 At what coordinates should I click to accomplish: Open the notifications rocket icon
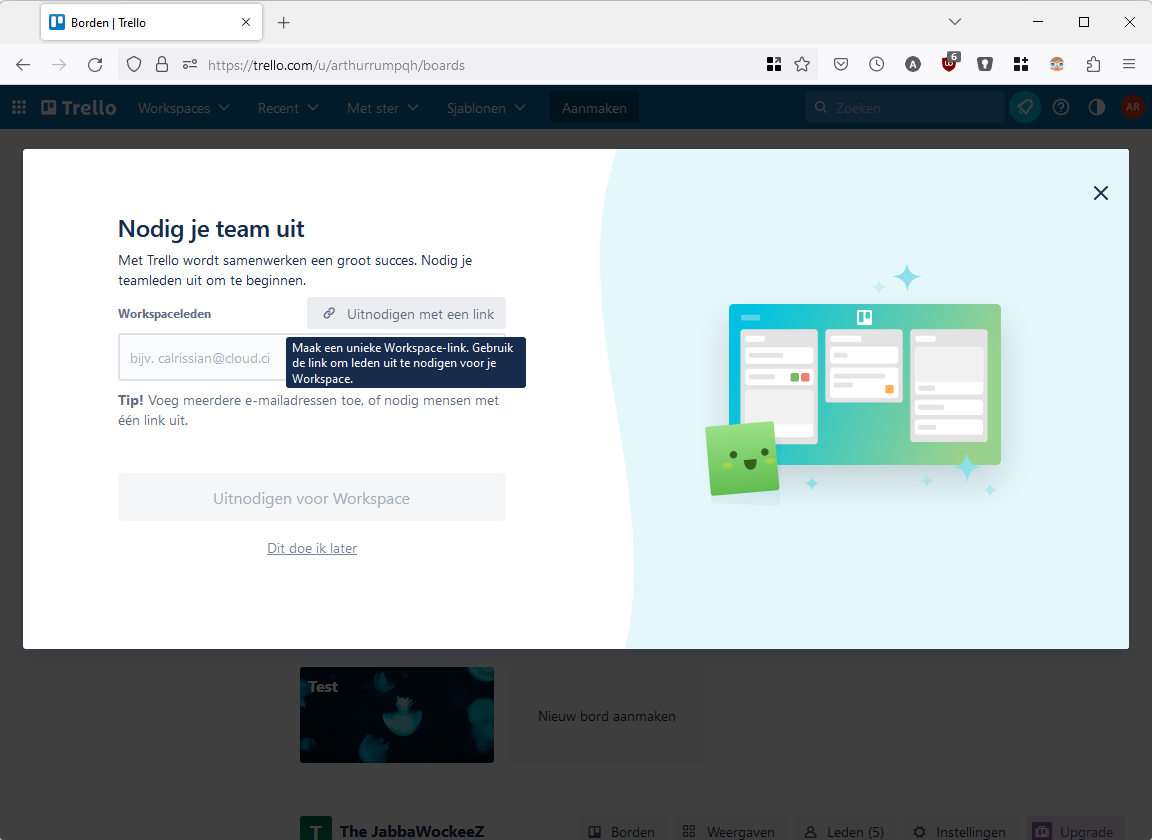1024,108
